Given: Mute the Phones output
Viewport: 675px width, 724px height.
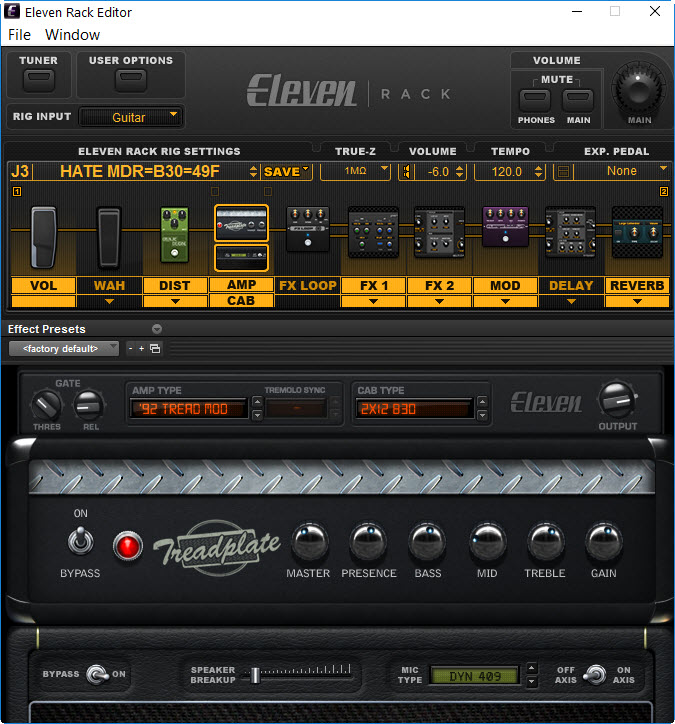Looking at the screenshot, I should click(535, 100).
